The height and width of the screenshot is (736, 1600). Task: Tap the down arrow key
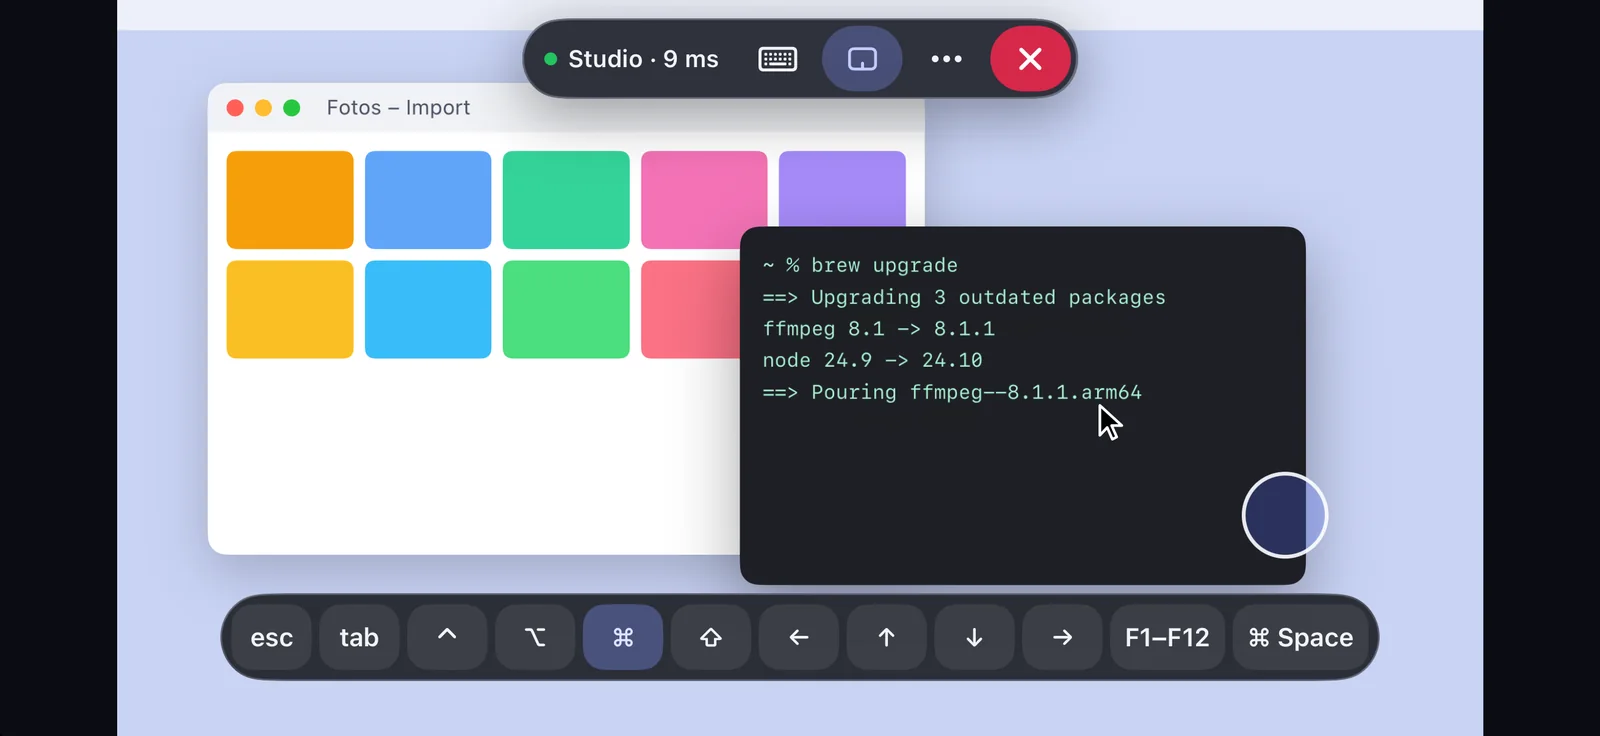(x=974, y=637)
